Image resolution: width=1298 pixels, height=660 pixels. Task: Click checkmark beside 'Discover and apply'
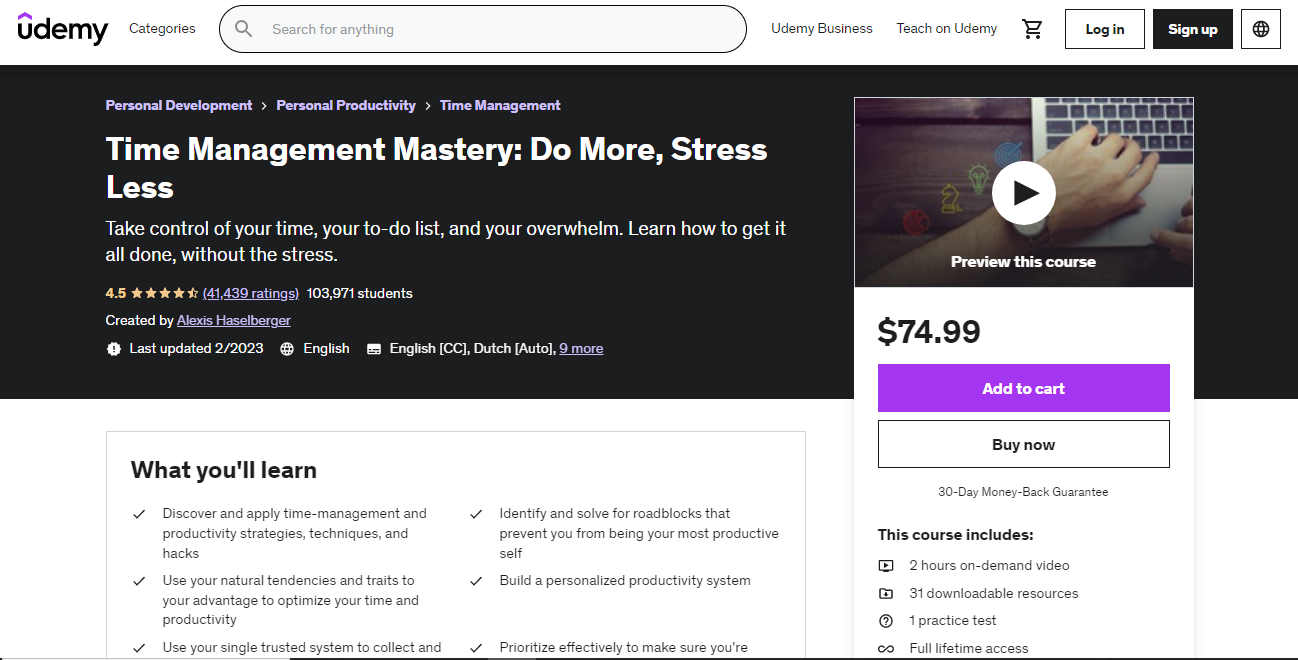tap(139, 514)
